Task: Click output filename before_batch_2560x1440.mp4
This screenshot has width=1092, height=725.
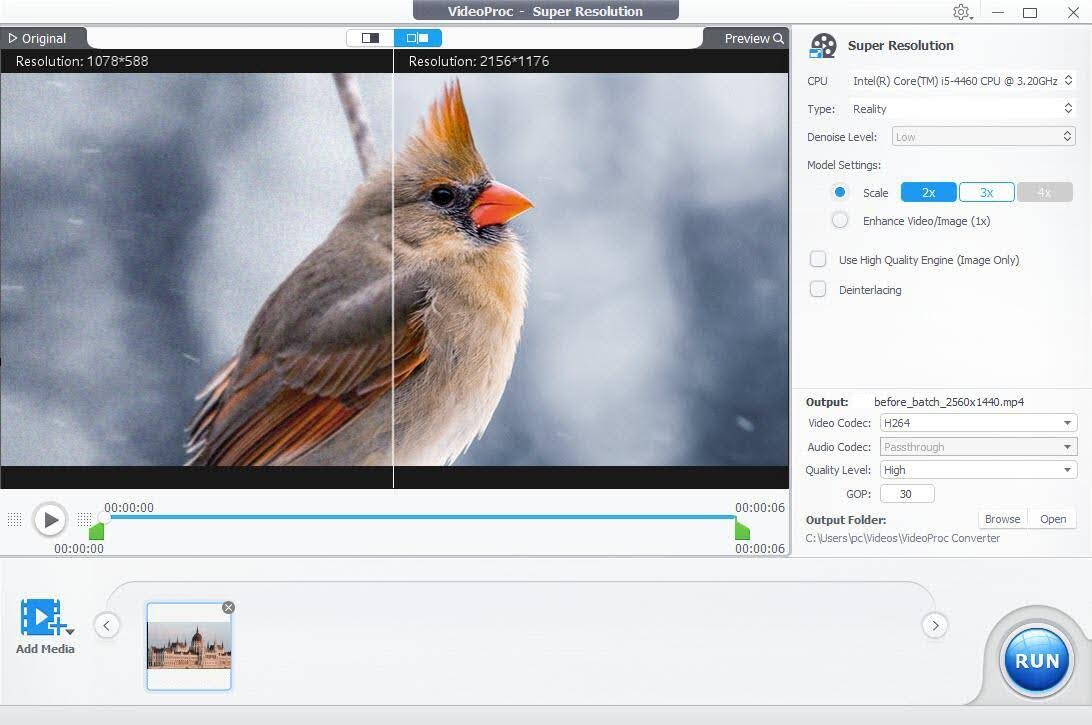Action: 949,402
